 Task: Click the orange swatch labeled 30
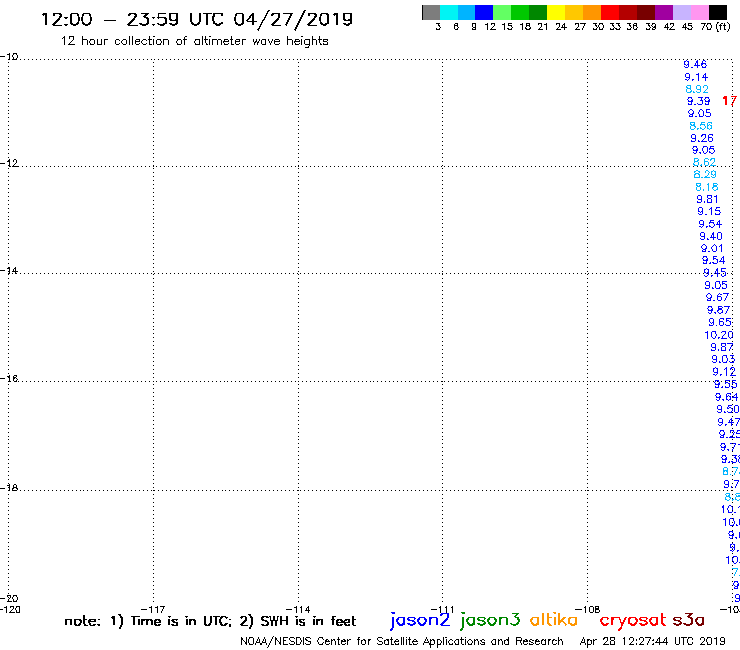(592, 12)
